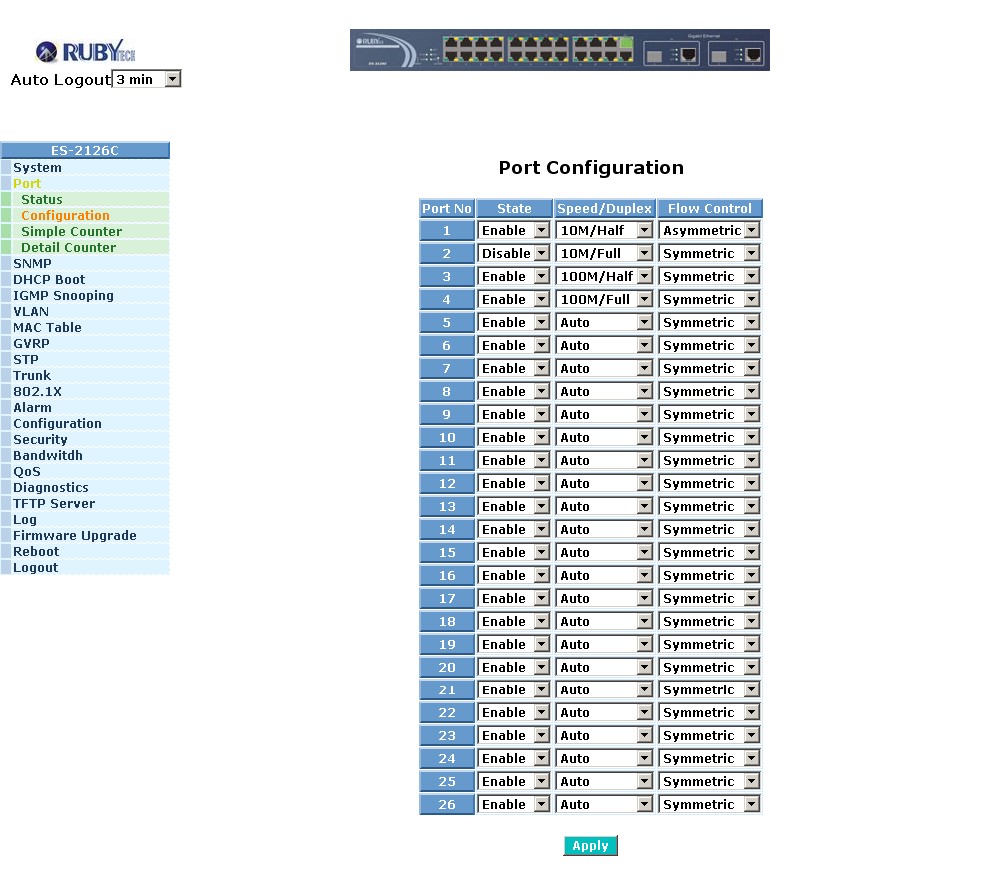
Task: Open the Port Status page
Action: tap(42, 199)
